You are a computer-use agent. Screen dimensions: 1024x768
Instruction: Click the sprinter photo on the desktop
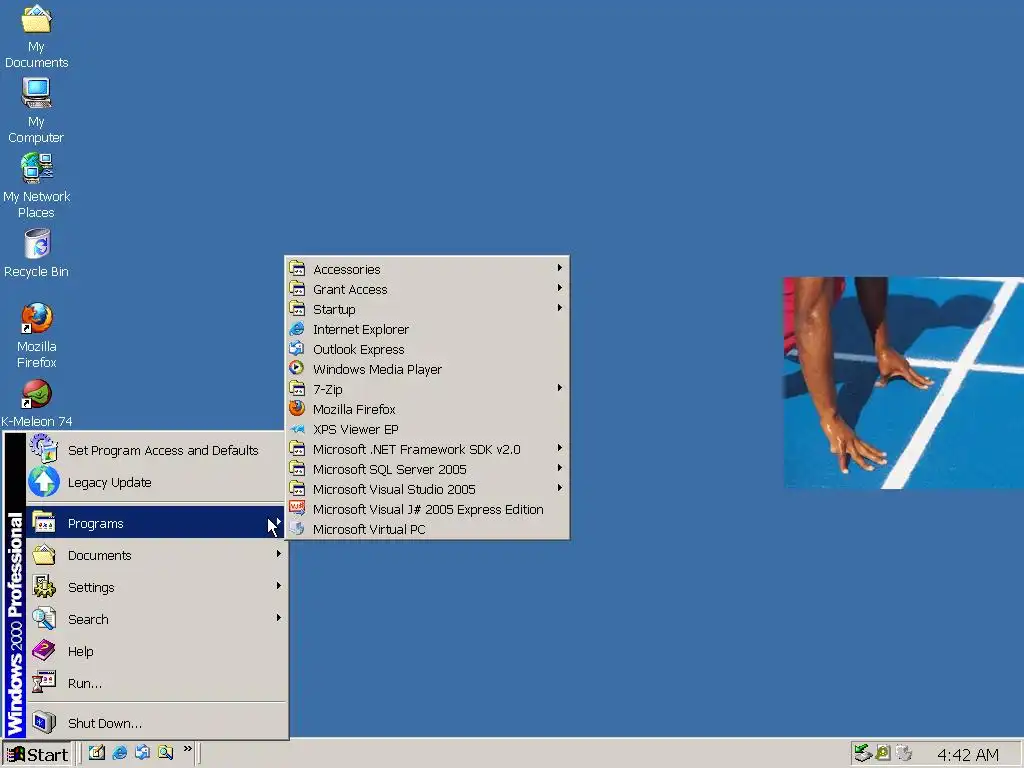[x=903, y=383]
